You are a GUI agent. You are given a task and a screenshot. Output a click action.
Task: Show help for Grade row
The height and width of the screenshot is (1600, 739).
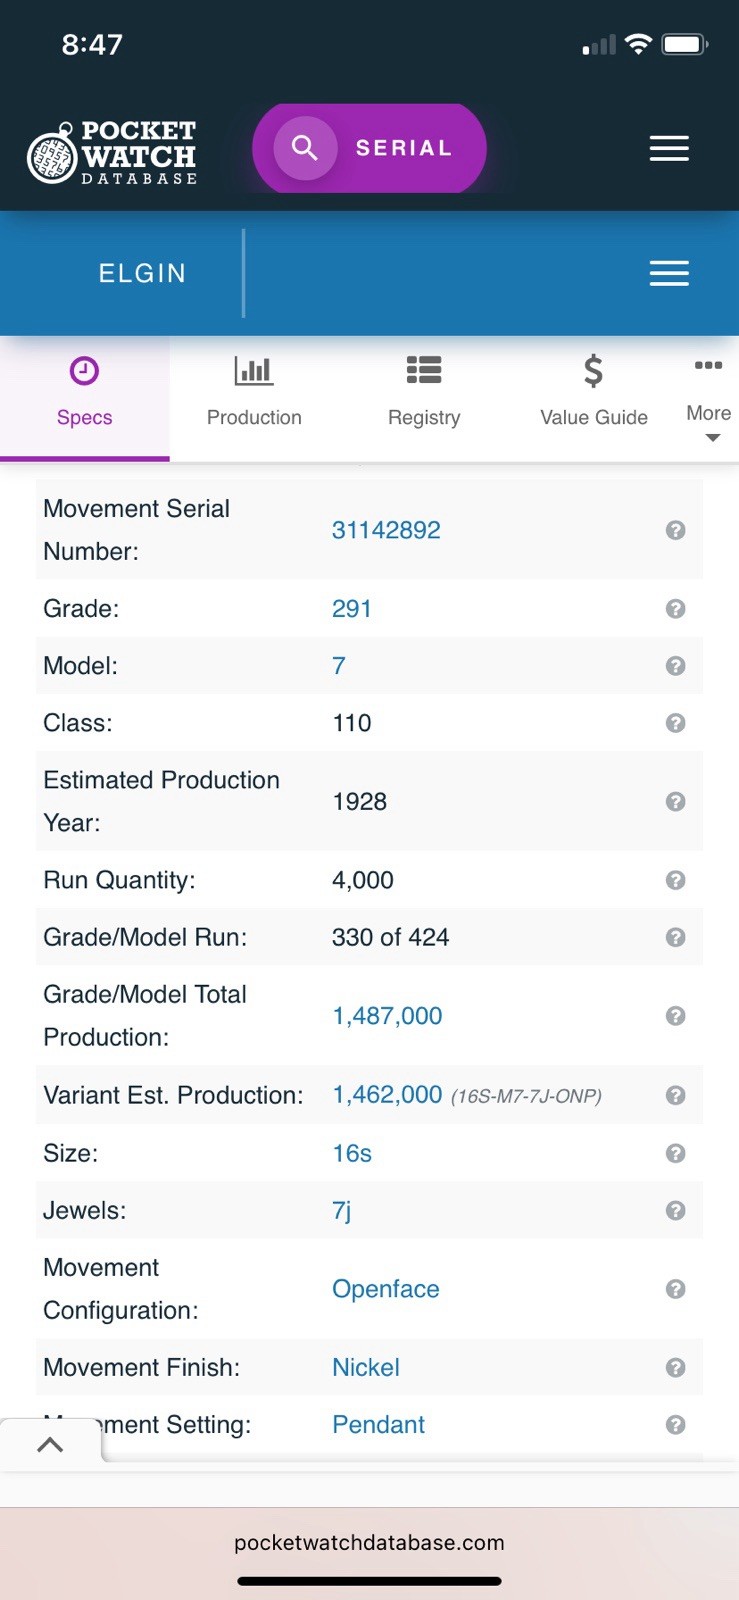coord(676,609)
